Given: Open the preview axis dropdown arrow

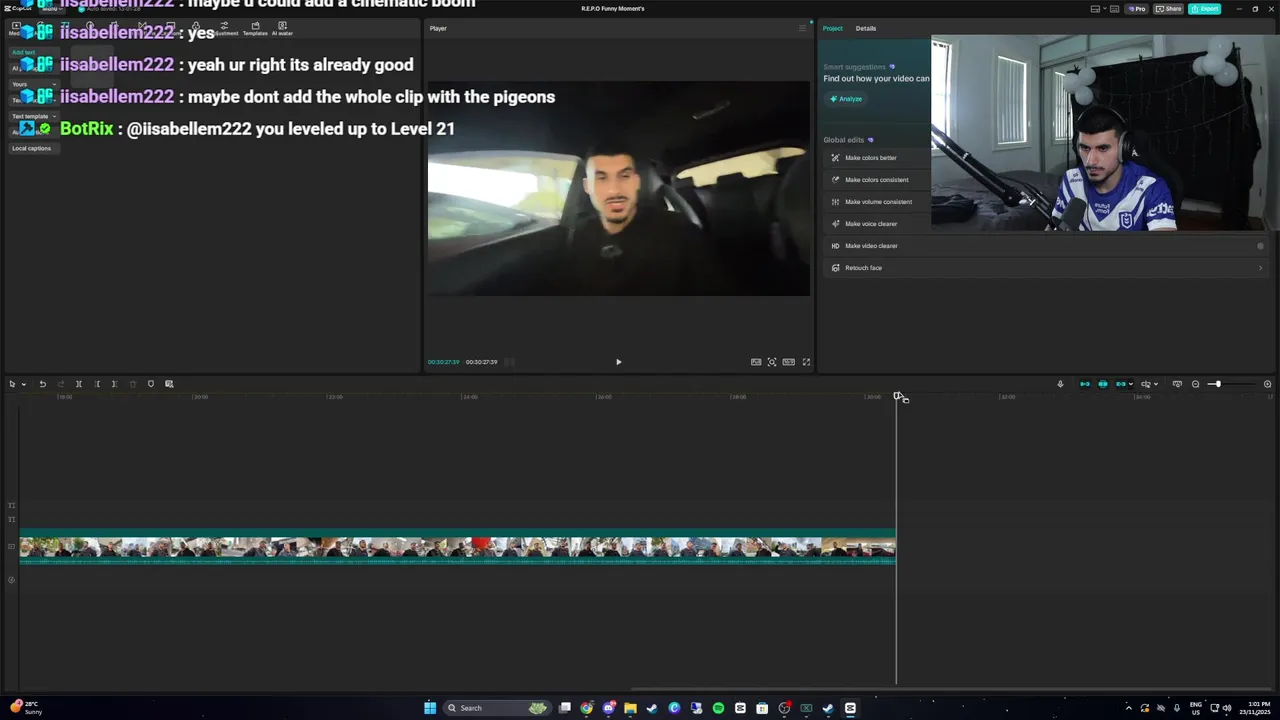Looking at the screenshot, I should (1156, 384).
